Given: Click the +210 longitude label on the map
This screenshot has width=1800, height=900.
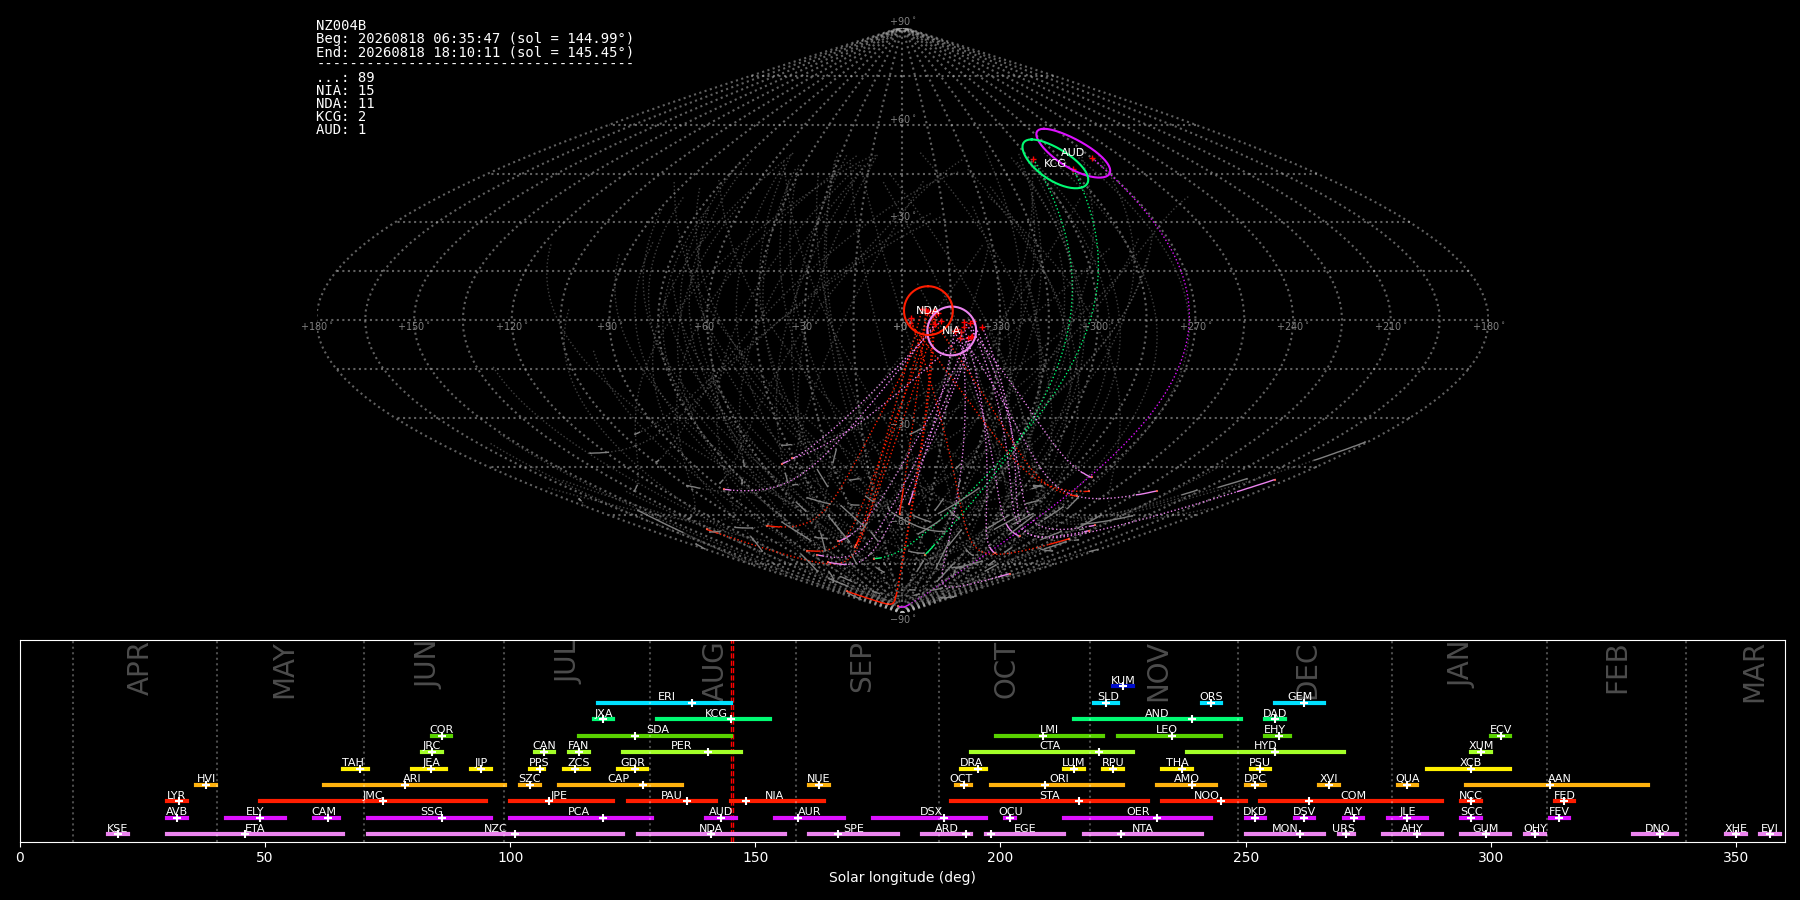Looking at the screenshot, I should click(1388, 327).
